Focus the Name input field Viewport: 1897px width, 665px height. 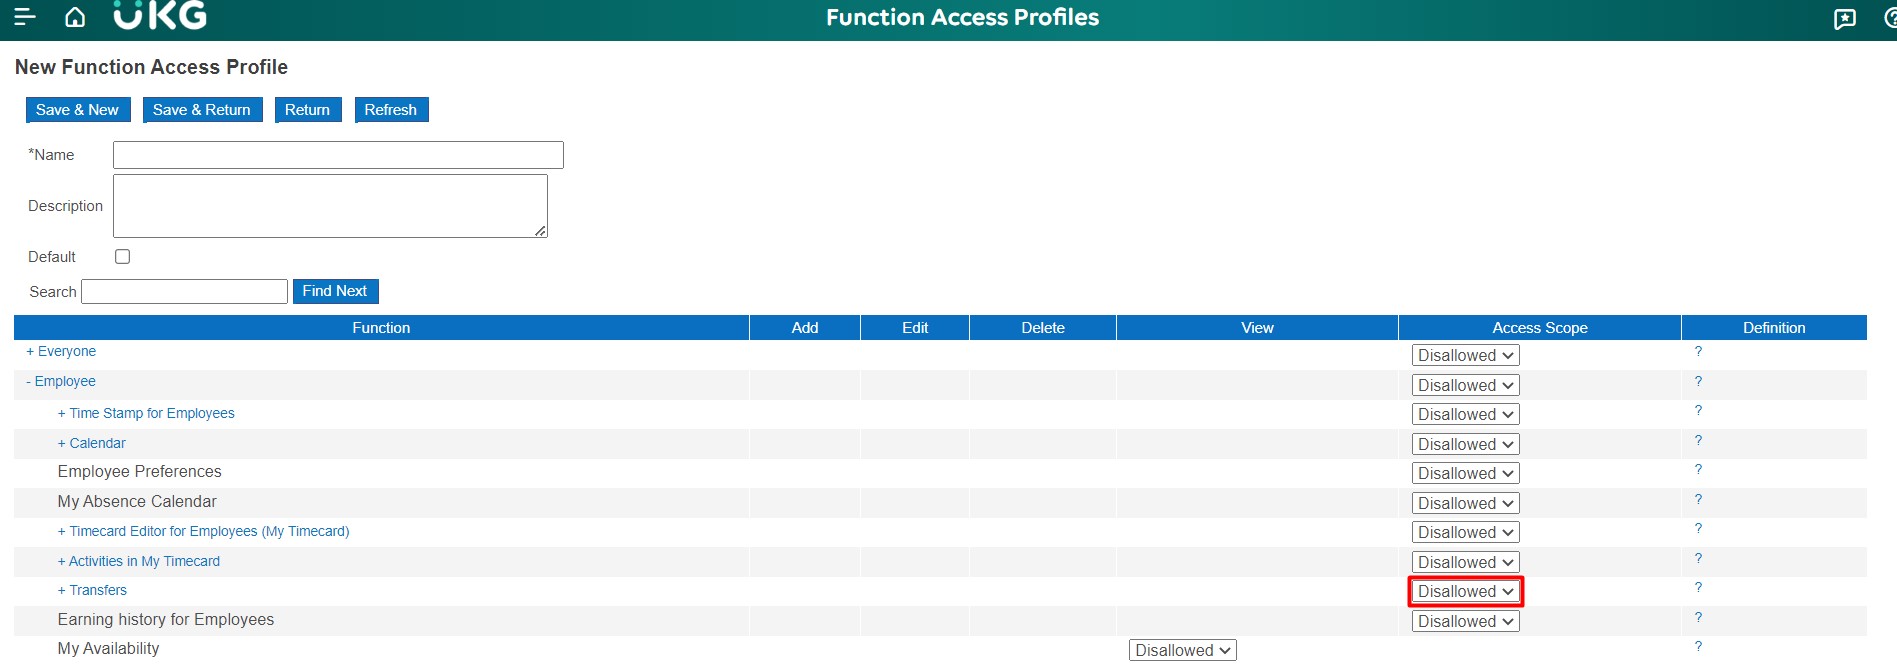pos(338,155)
